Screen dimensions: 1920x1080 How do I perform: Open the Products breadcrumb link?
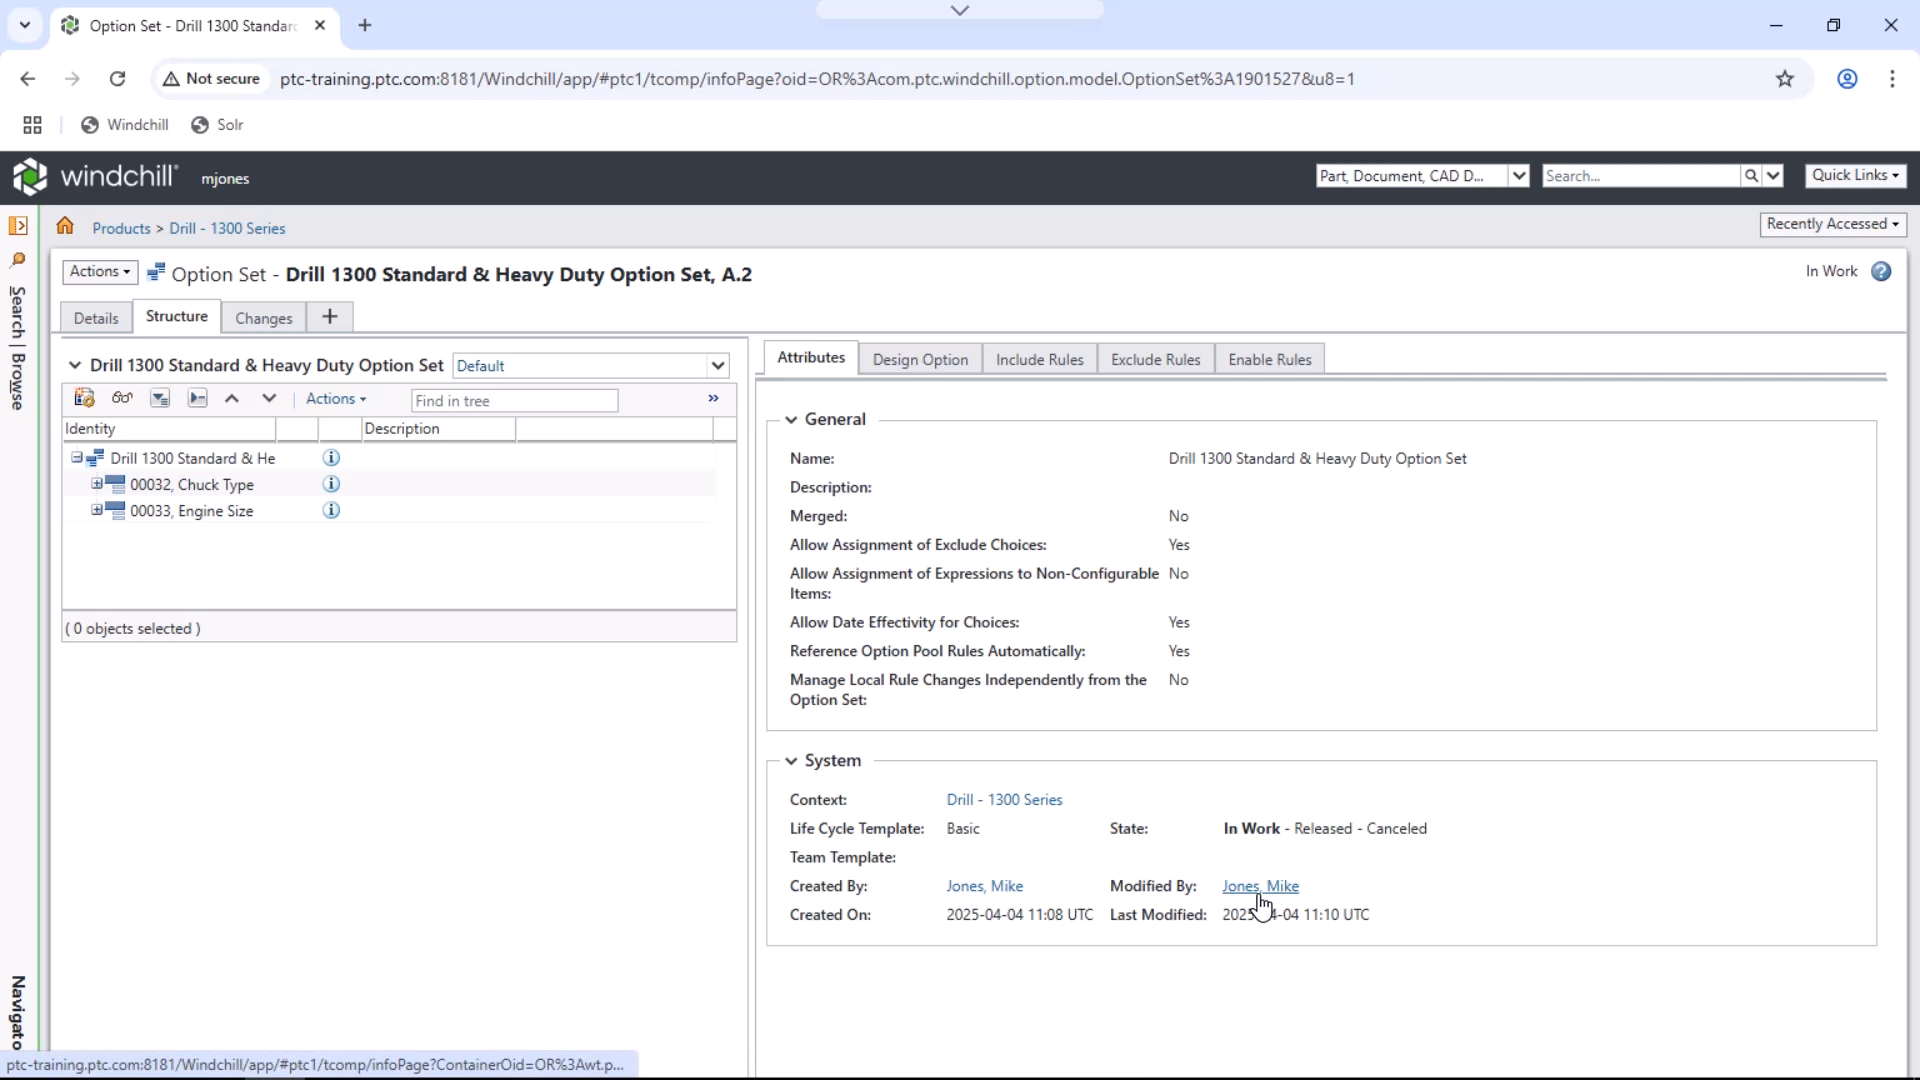tap(121, 228)
